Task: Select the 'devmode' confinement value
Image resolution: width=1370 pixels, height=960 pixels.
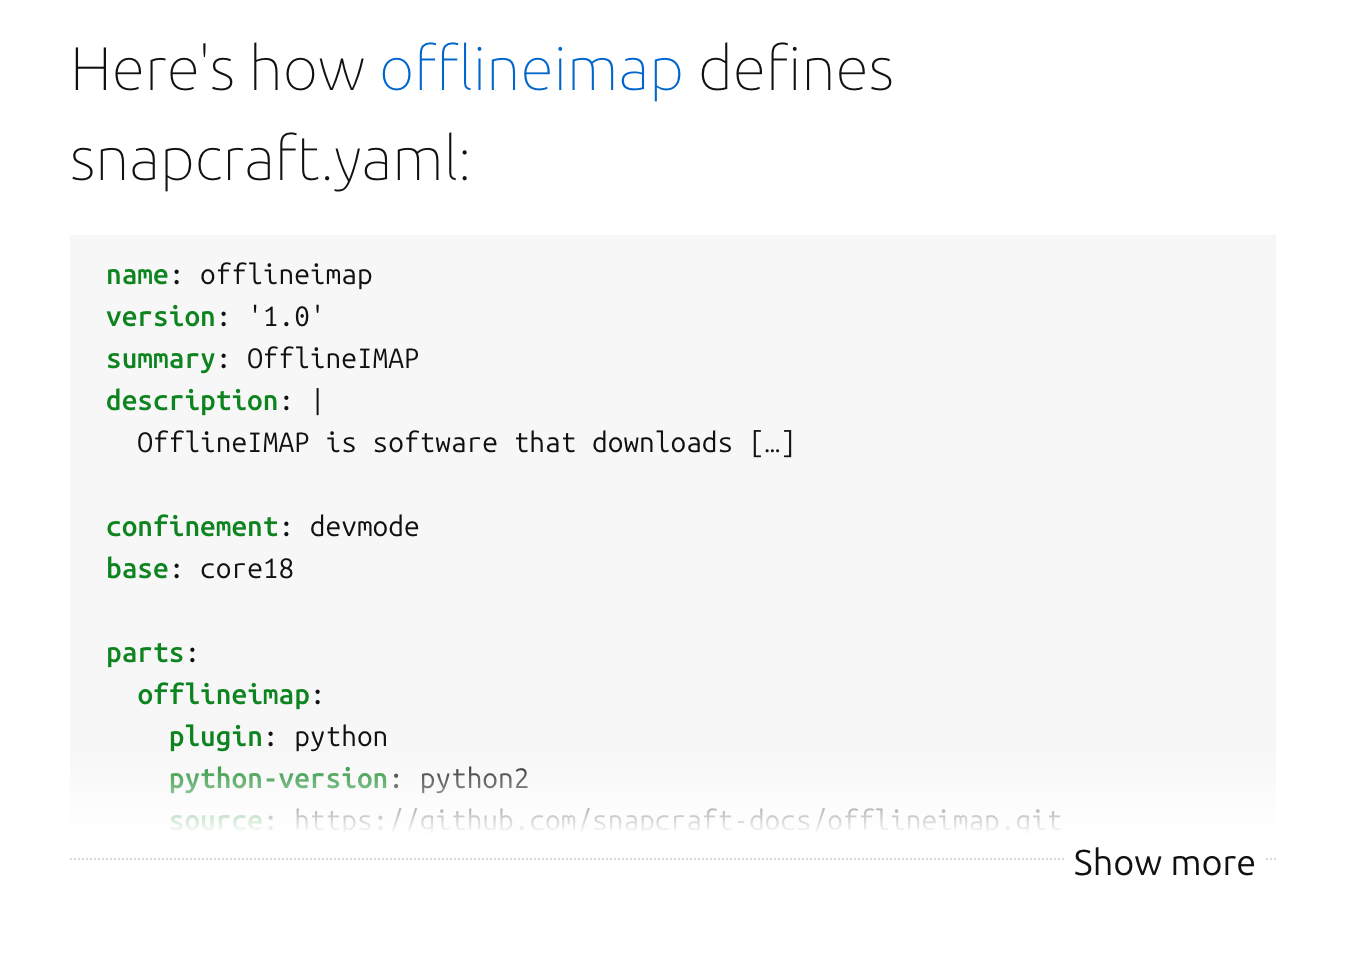Action: tap(364, 527)
